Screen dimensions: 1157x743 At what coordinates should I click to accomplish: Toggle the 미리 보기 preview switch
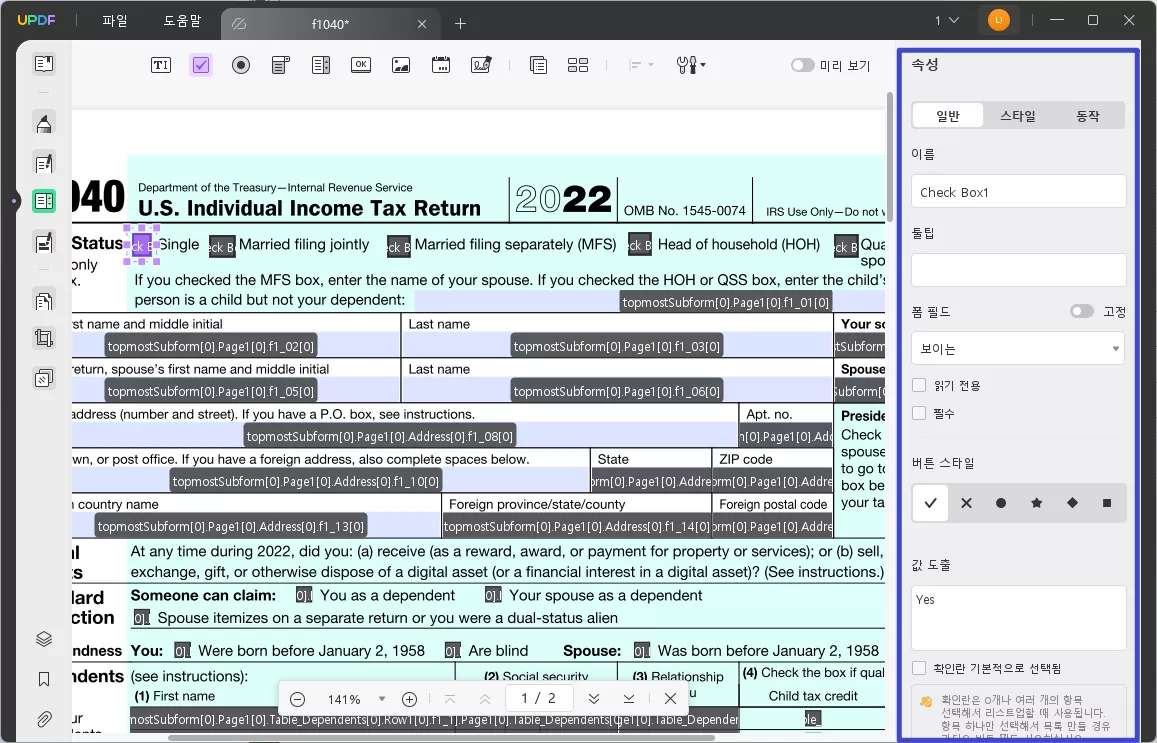(803, 65)
